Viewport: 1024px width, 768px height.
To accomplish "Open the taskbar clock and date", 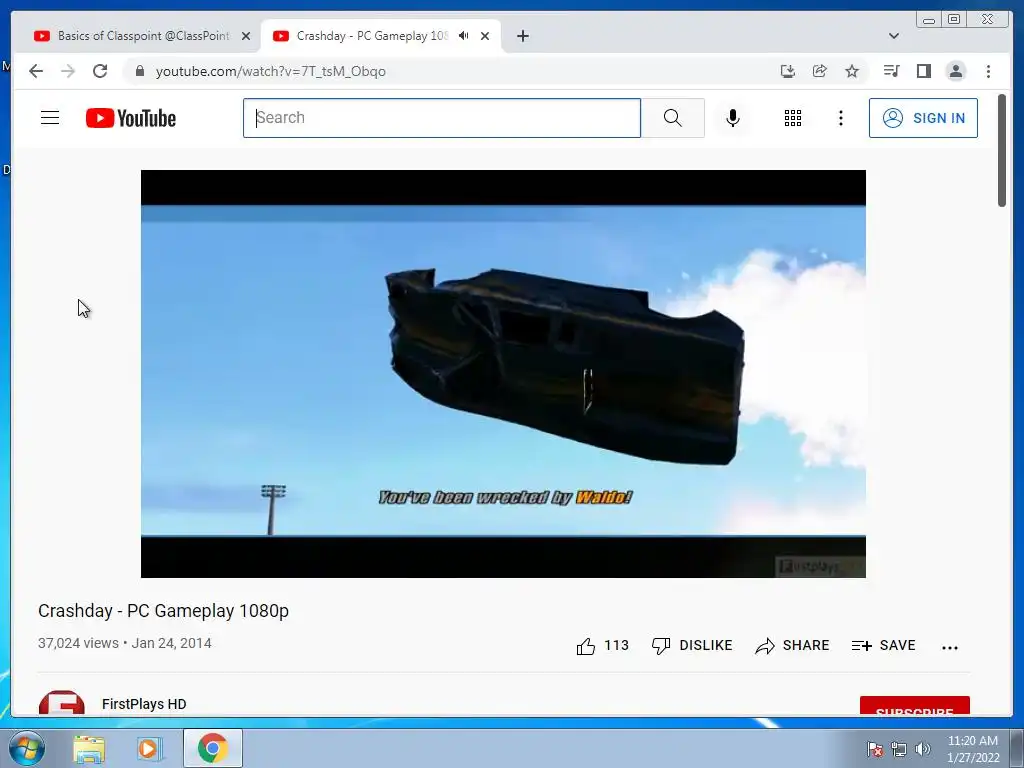I will coord(973,749).
